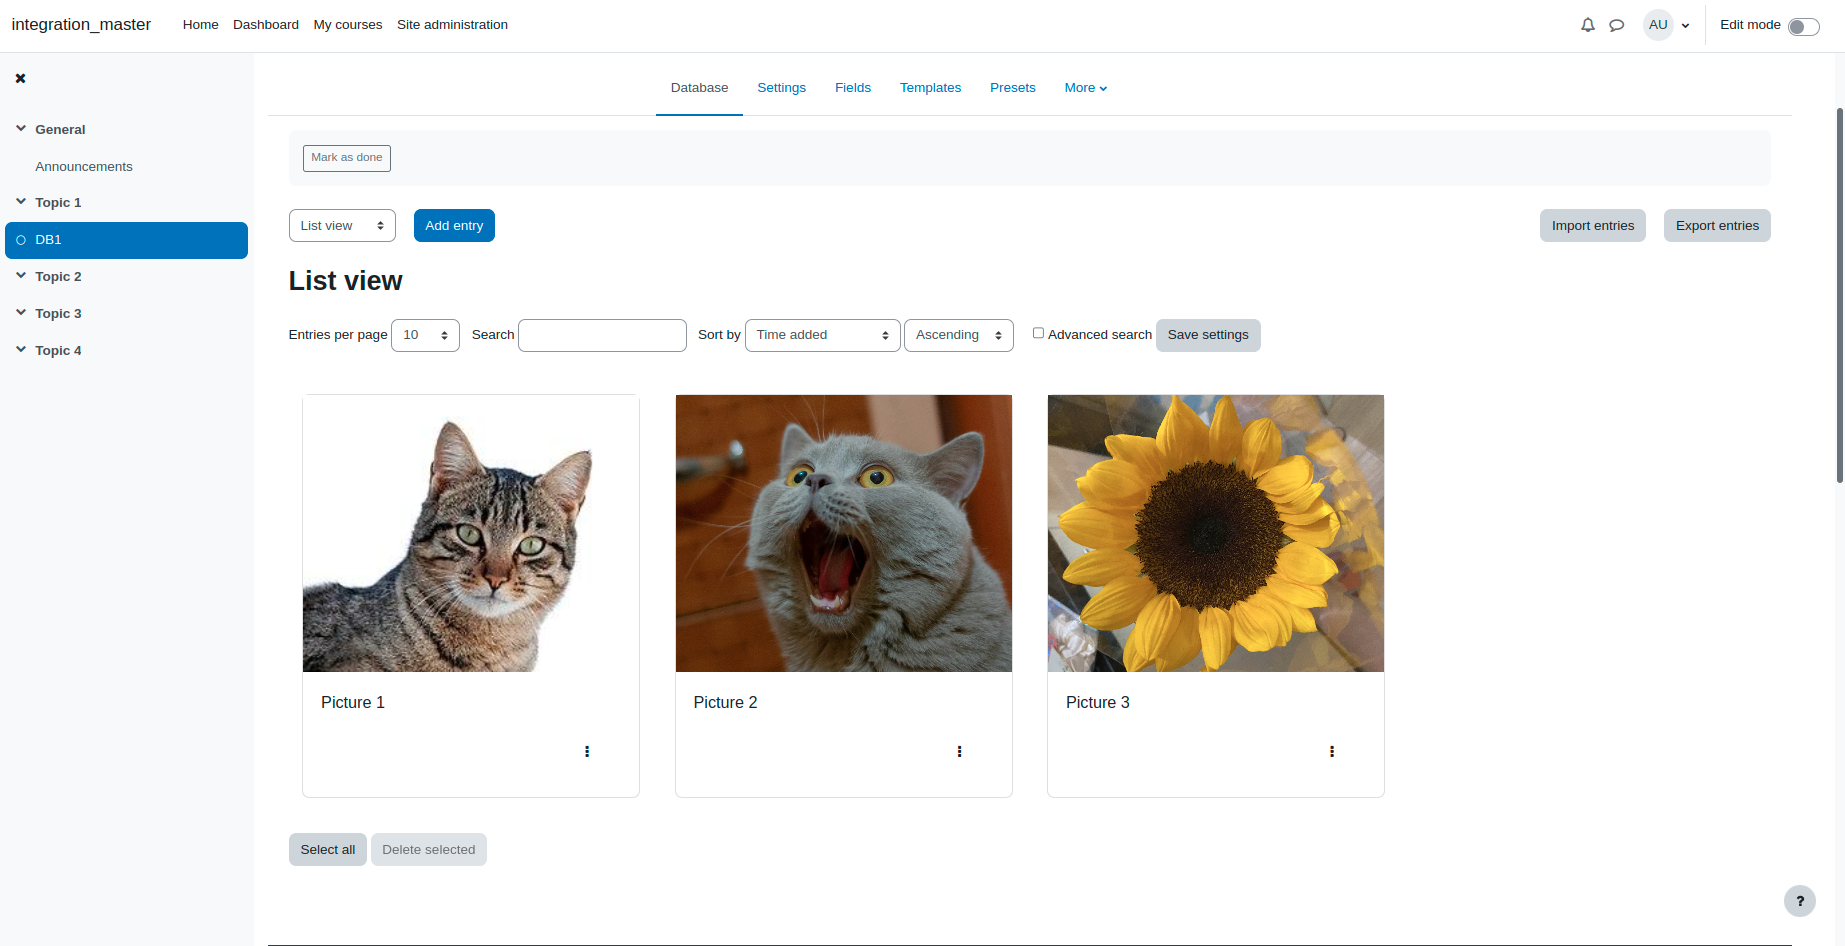Open Announcements in course index
The height and width of the screenshot is (946, 1845).
[84, 167]
